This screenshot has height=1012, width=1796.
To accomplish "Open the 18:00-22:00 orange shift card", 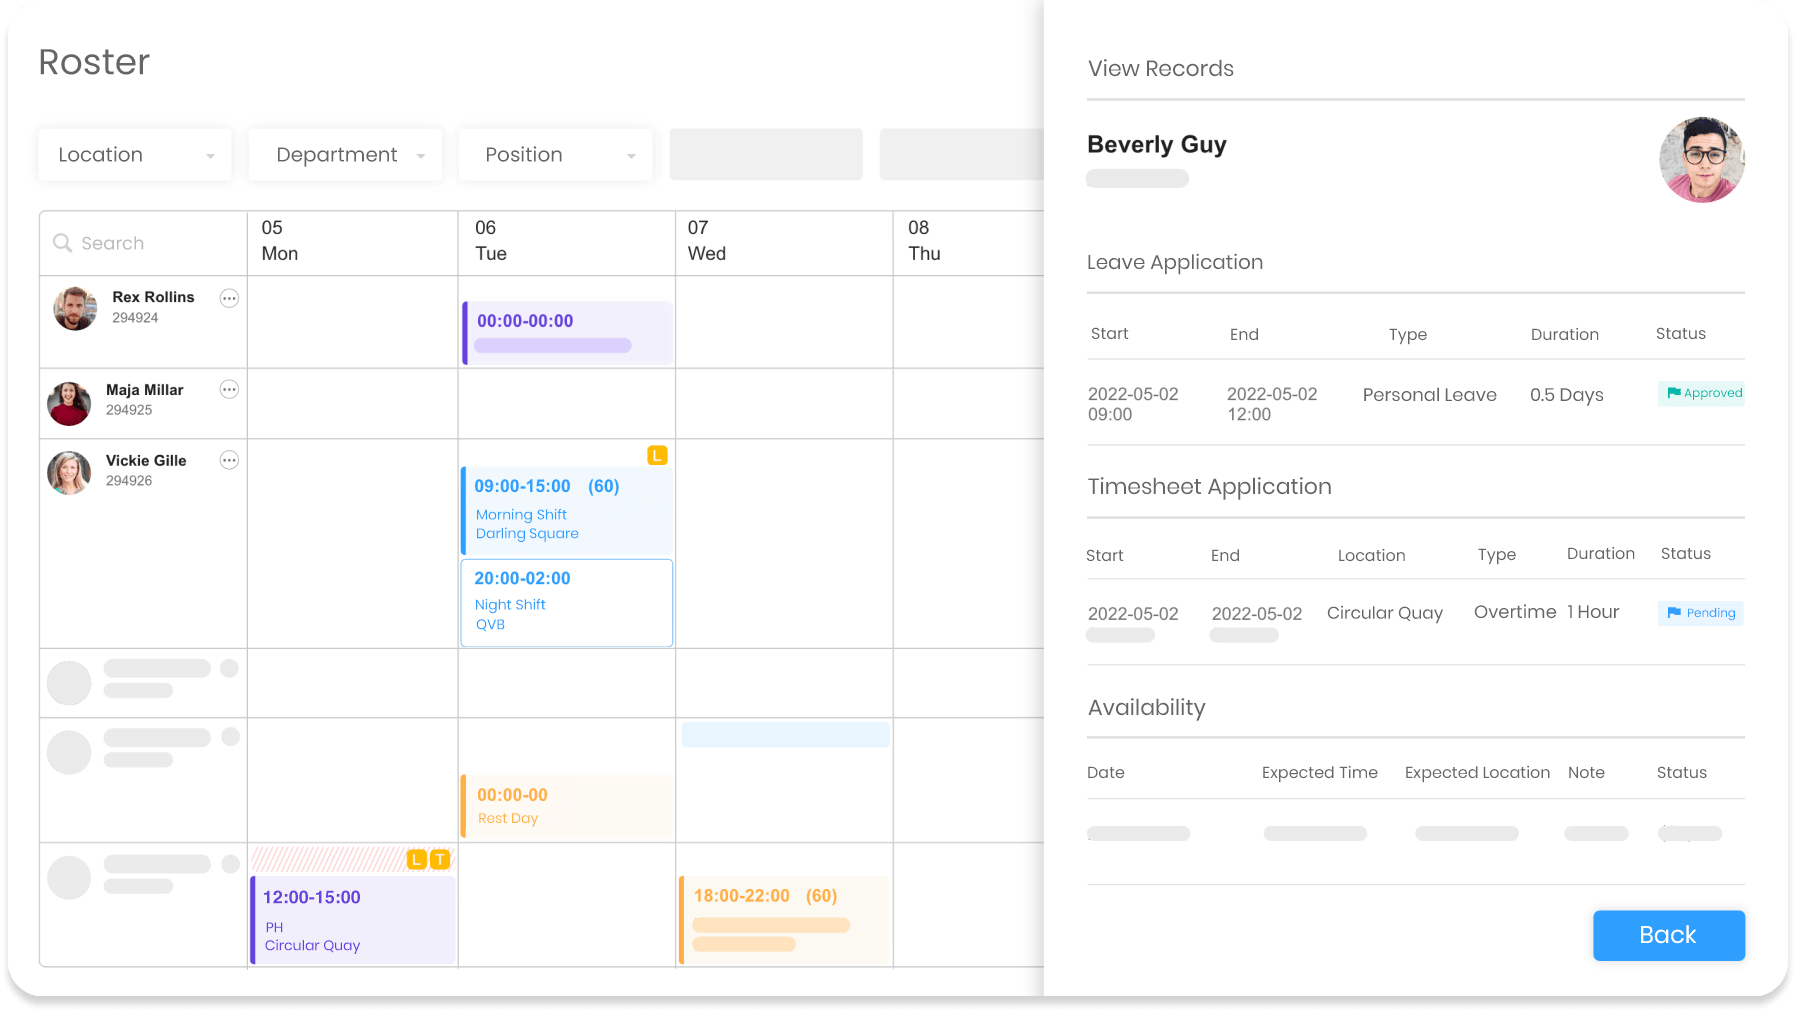I will coord(784,920).
